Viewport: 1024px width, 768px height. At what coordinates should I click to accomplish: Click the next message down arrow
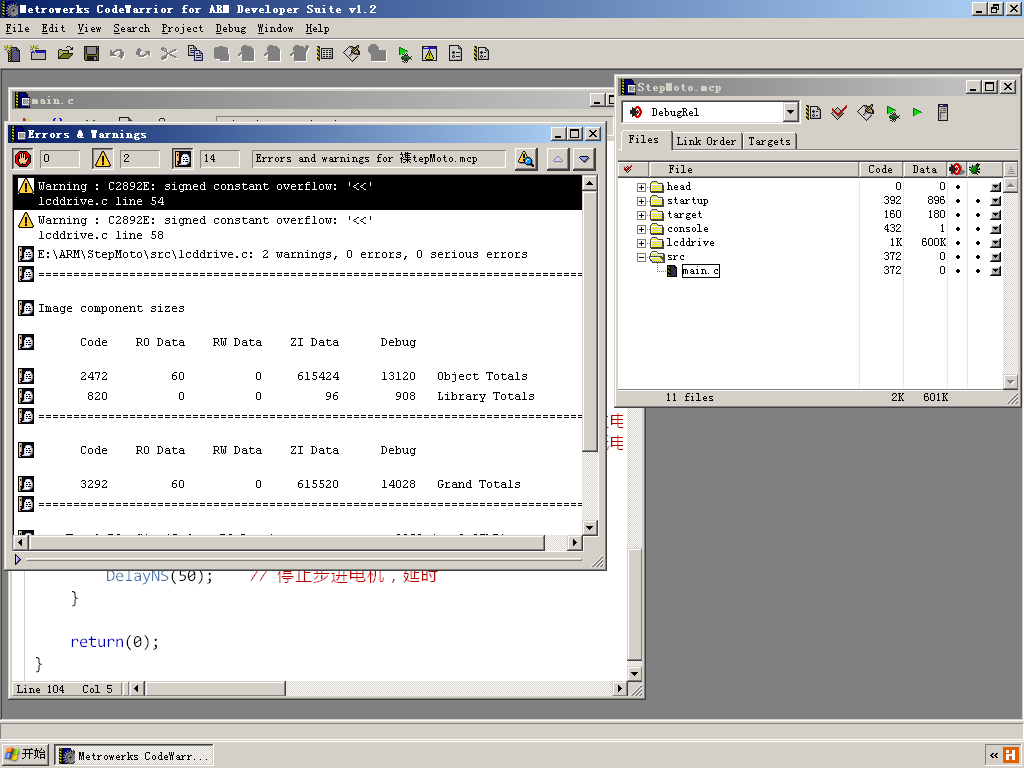point(584,159)
